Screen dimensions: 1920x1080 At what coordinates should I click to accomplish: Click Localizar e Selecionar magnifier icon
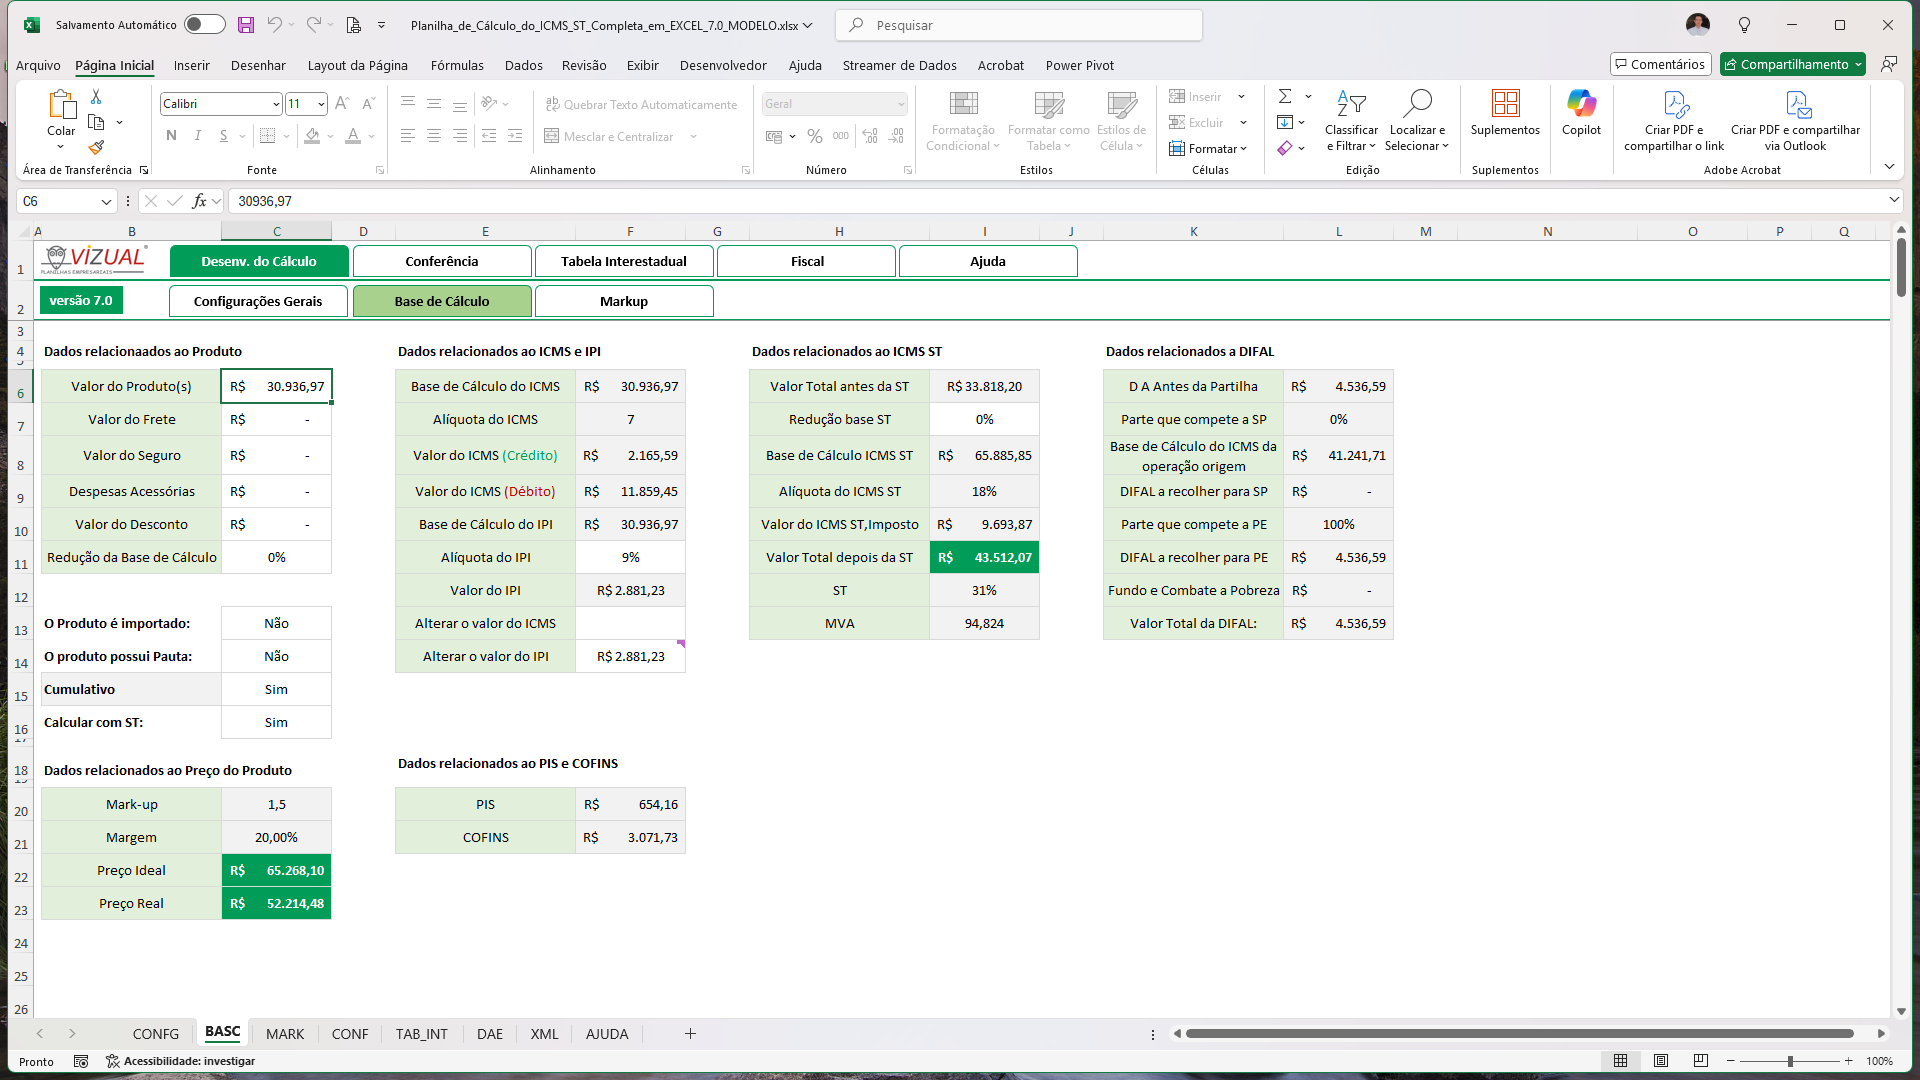pos(1417,104)
